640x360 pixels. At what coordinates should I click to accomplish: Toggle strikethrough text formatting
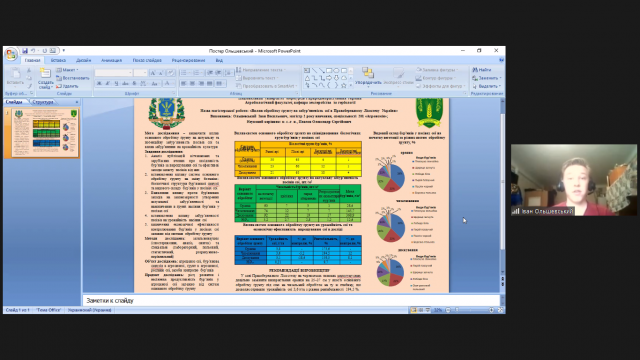[x=125, y=83]
